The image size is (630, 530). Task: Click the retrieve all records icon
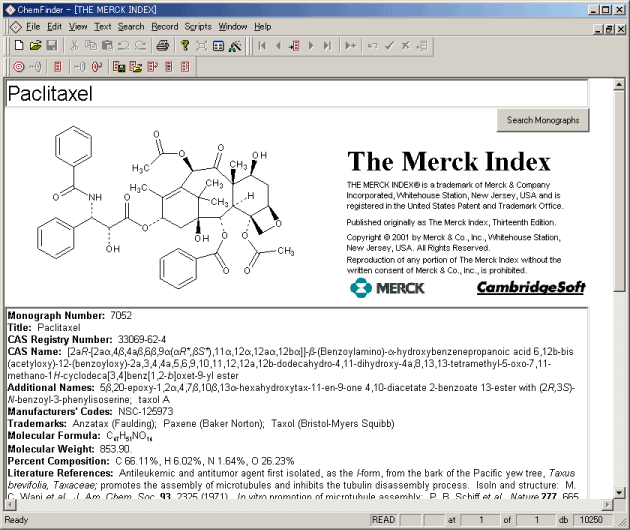tap(57, 66)
